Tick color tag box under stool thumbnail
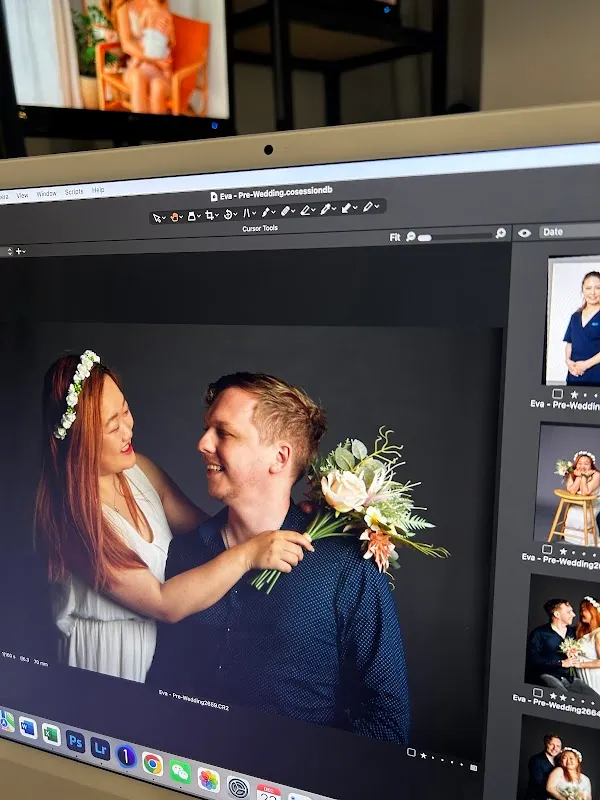The width and height of the screenshot is (600, 800). point(547,549)
